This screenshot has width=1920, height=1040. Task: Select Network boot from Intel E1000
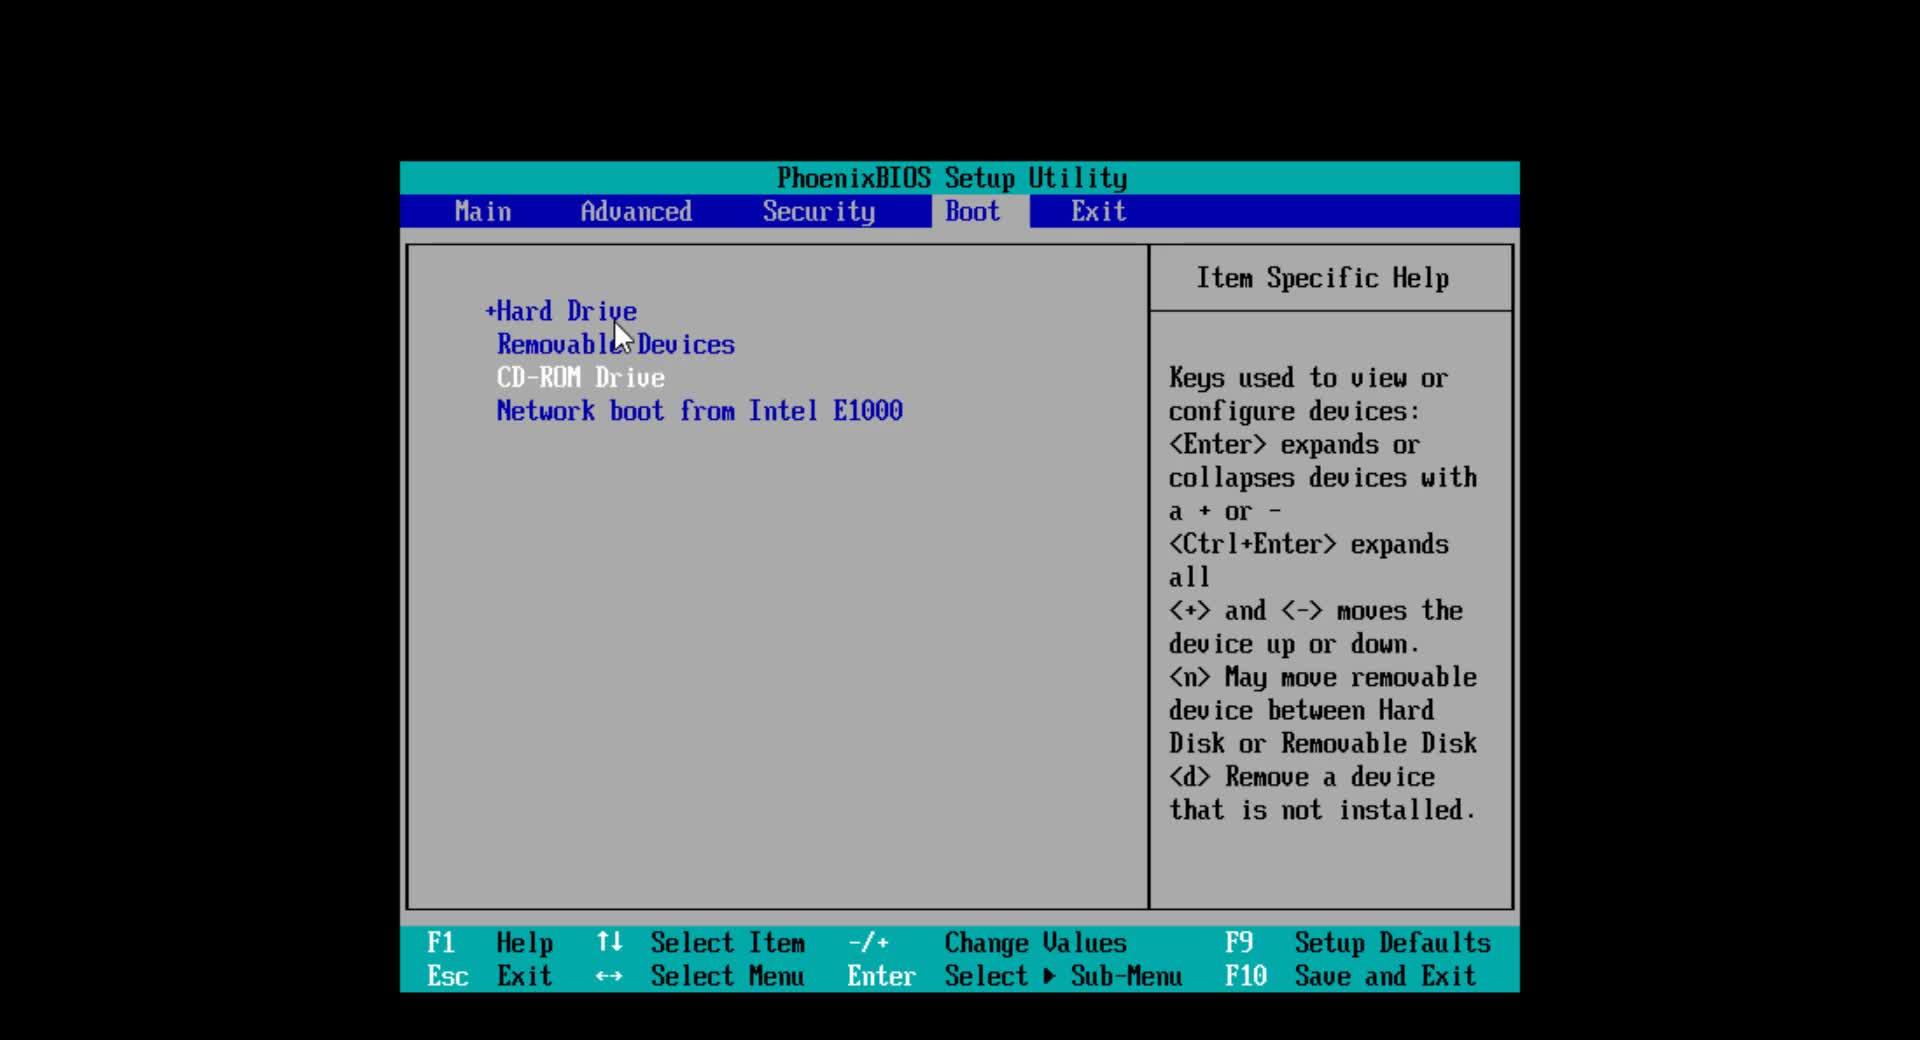pos(700,410)
